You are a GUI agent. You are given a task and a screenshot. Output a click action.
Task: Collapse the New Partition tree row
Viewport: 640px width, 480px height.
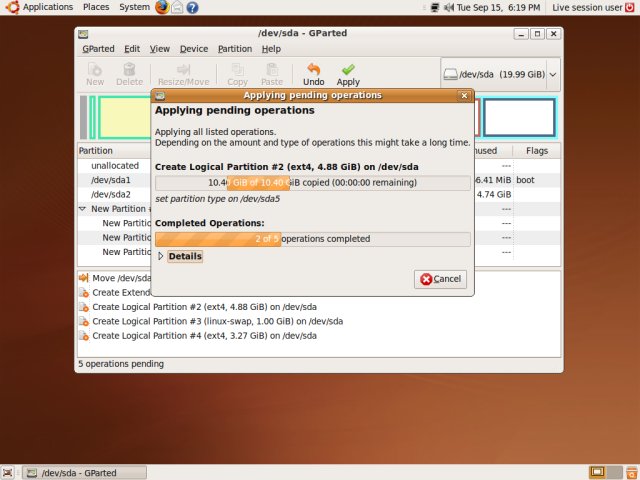82,209
